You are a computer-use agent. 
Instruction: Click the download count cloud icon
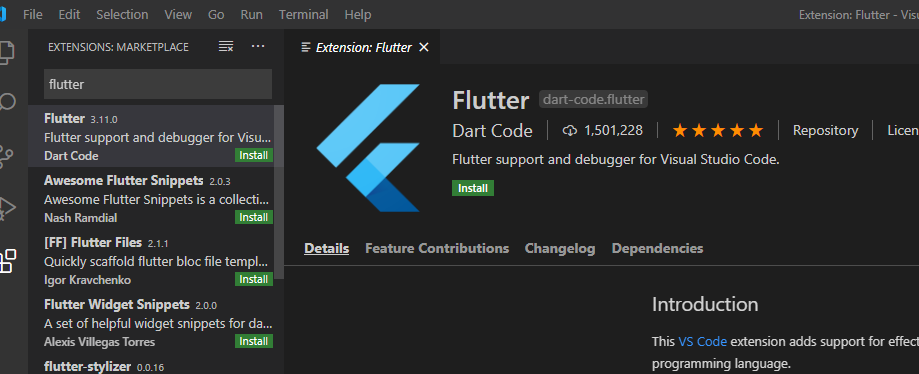pos(569,131)
